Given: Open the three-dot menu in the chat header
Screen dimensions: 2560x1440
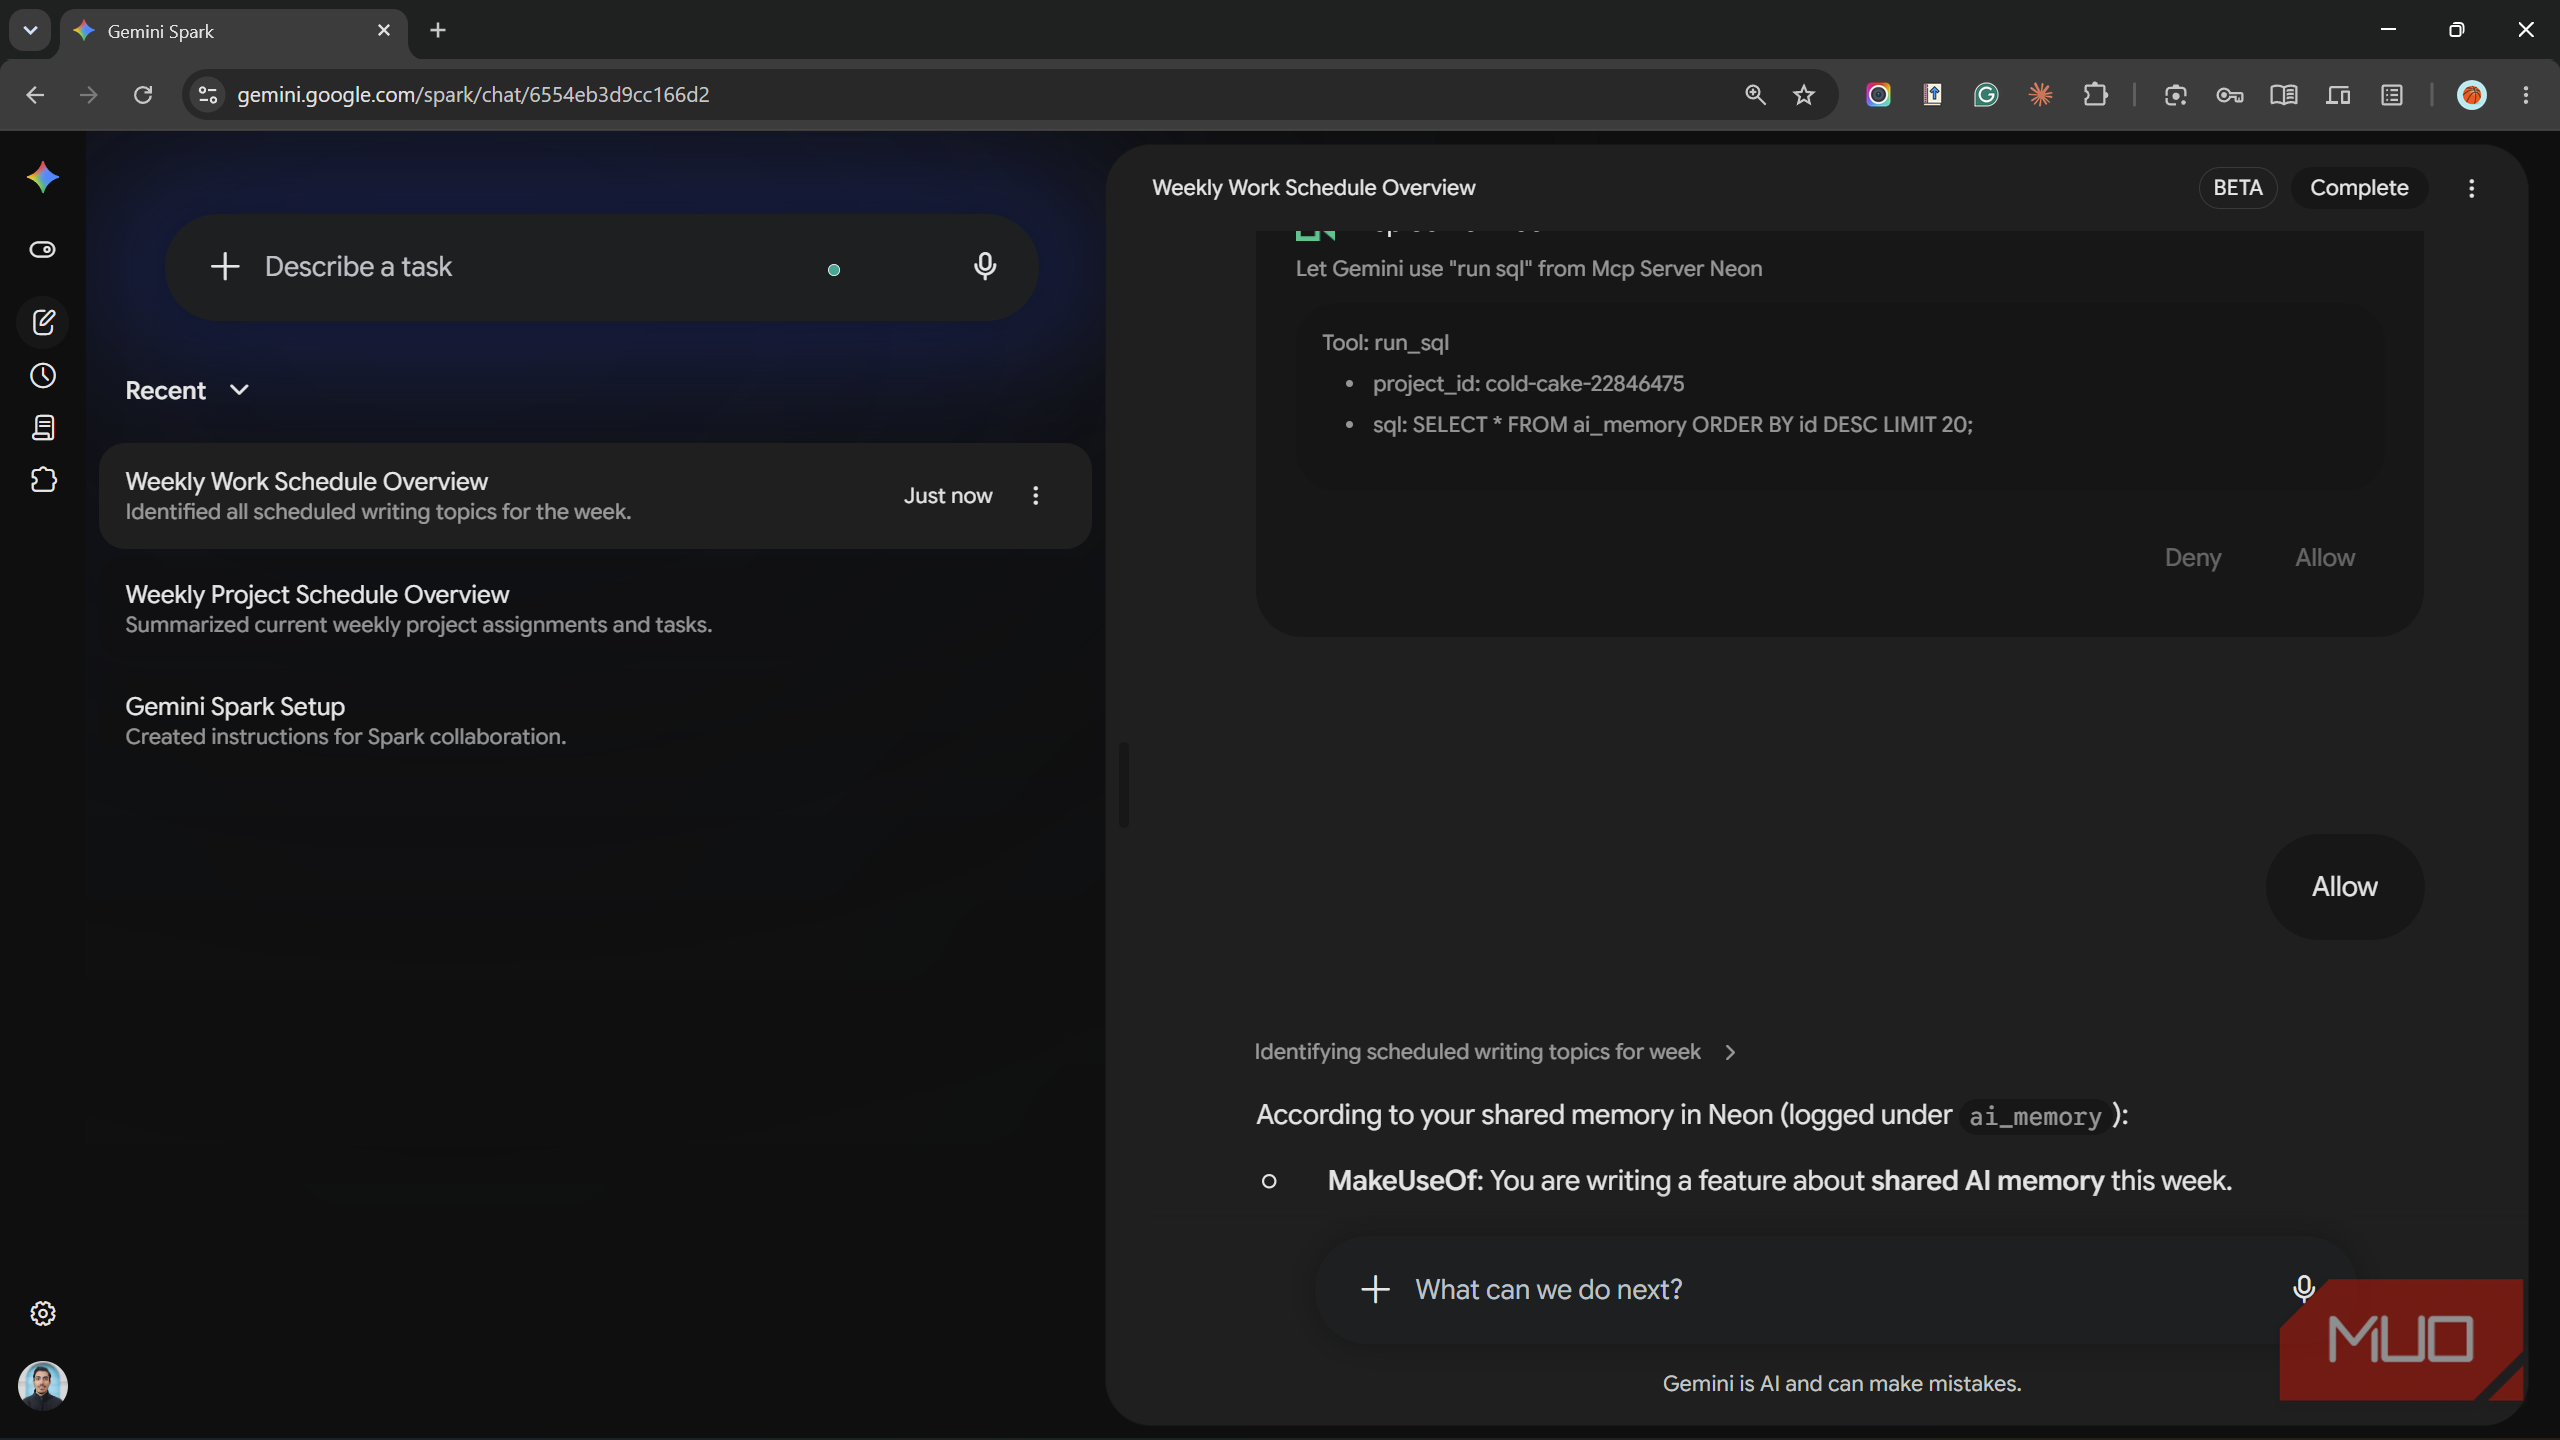Looking at the screenshot, I should click(x=2472, y=189).
